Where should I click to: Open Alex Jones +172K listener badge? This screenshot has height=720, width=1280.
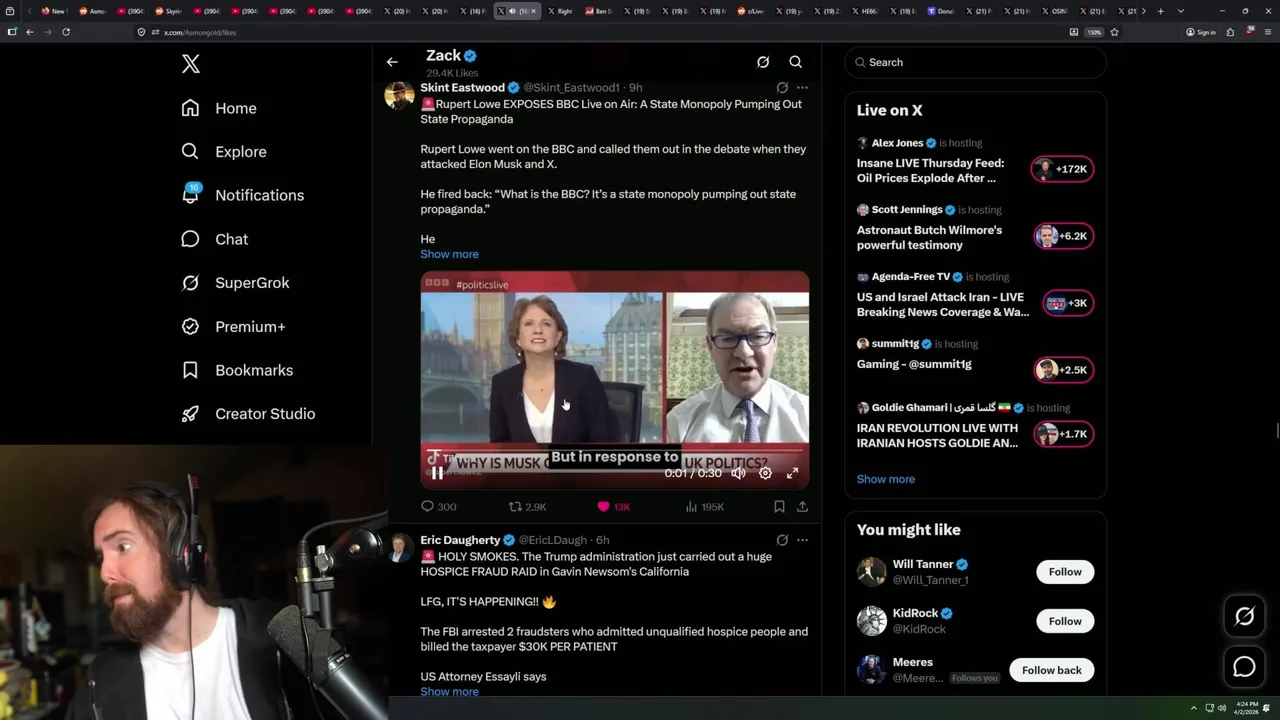click(x=1063, y=169)
